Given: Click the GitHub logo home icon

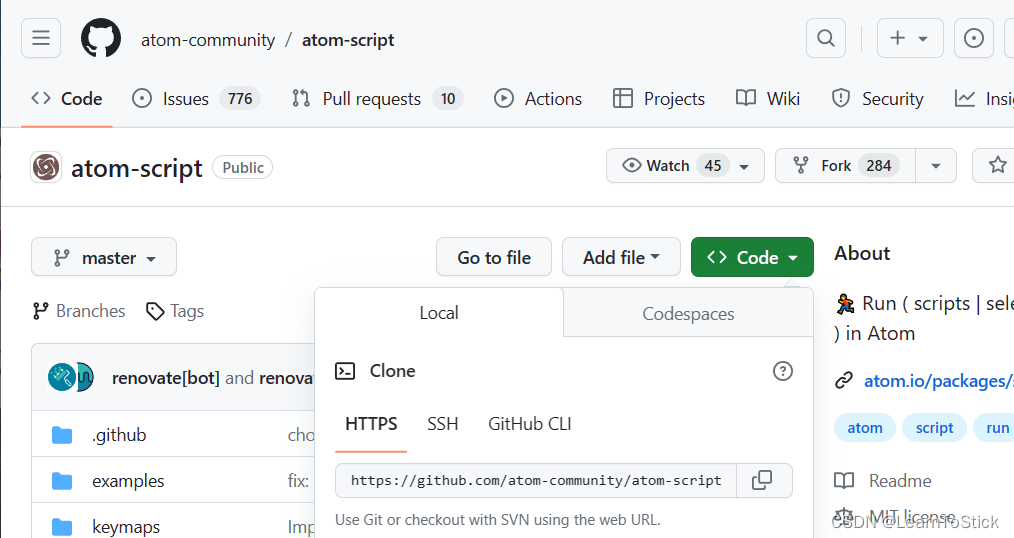Looking at the screenshot, I should click(101, 38).
